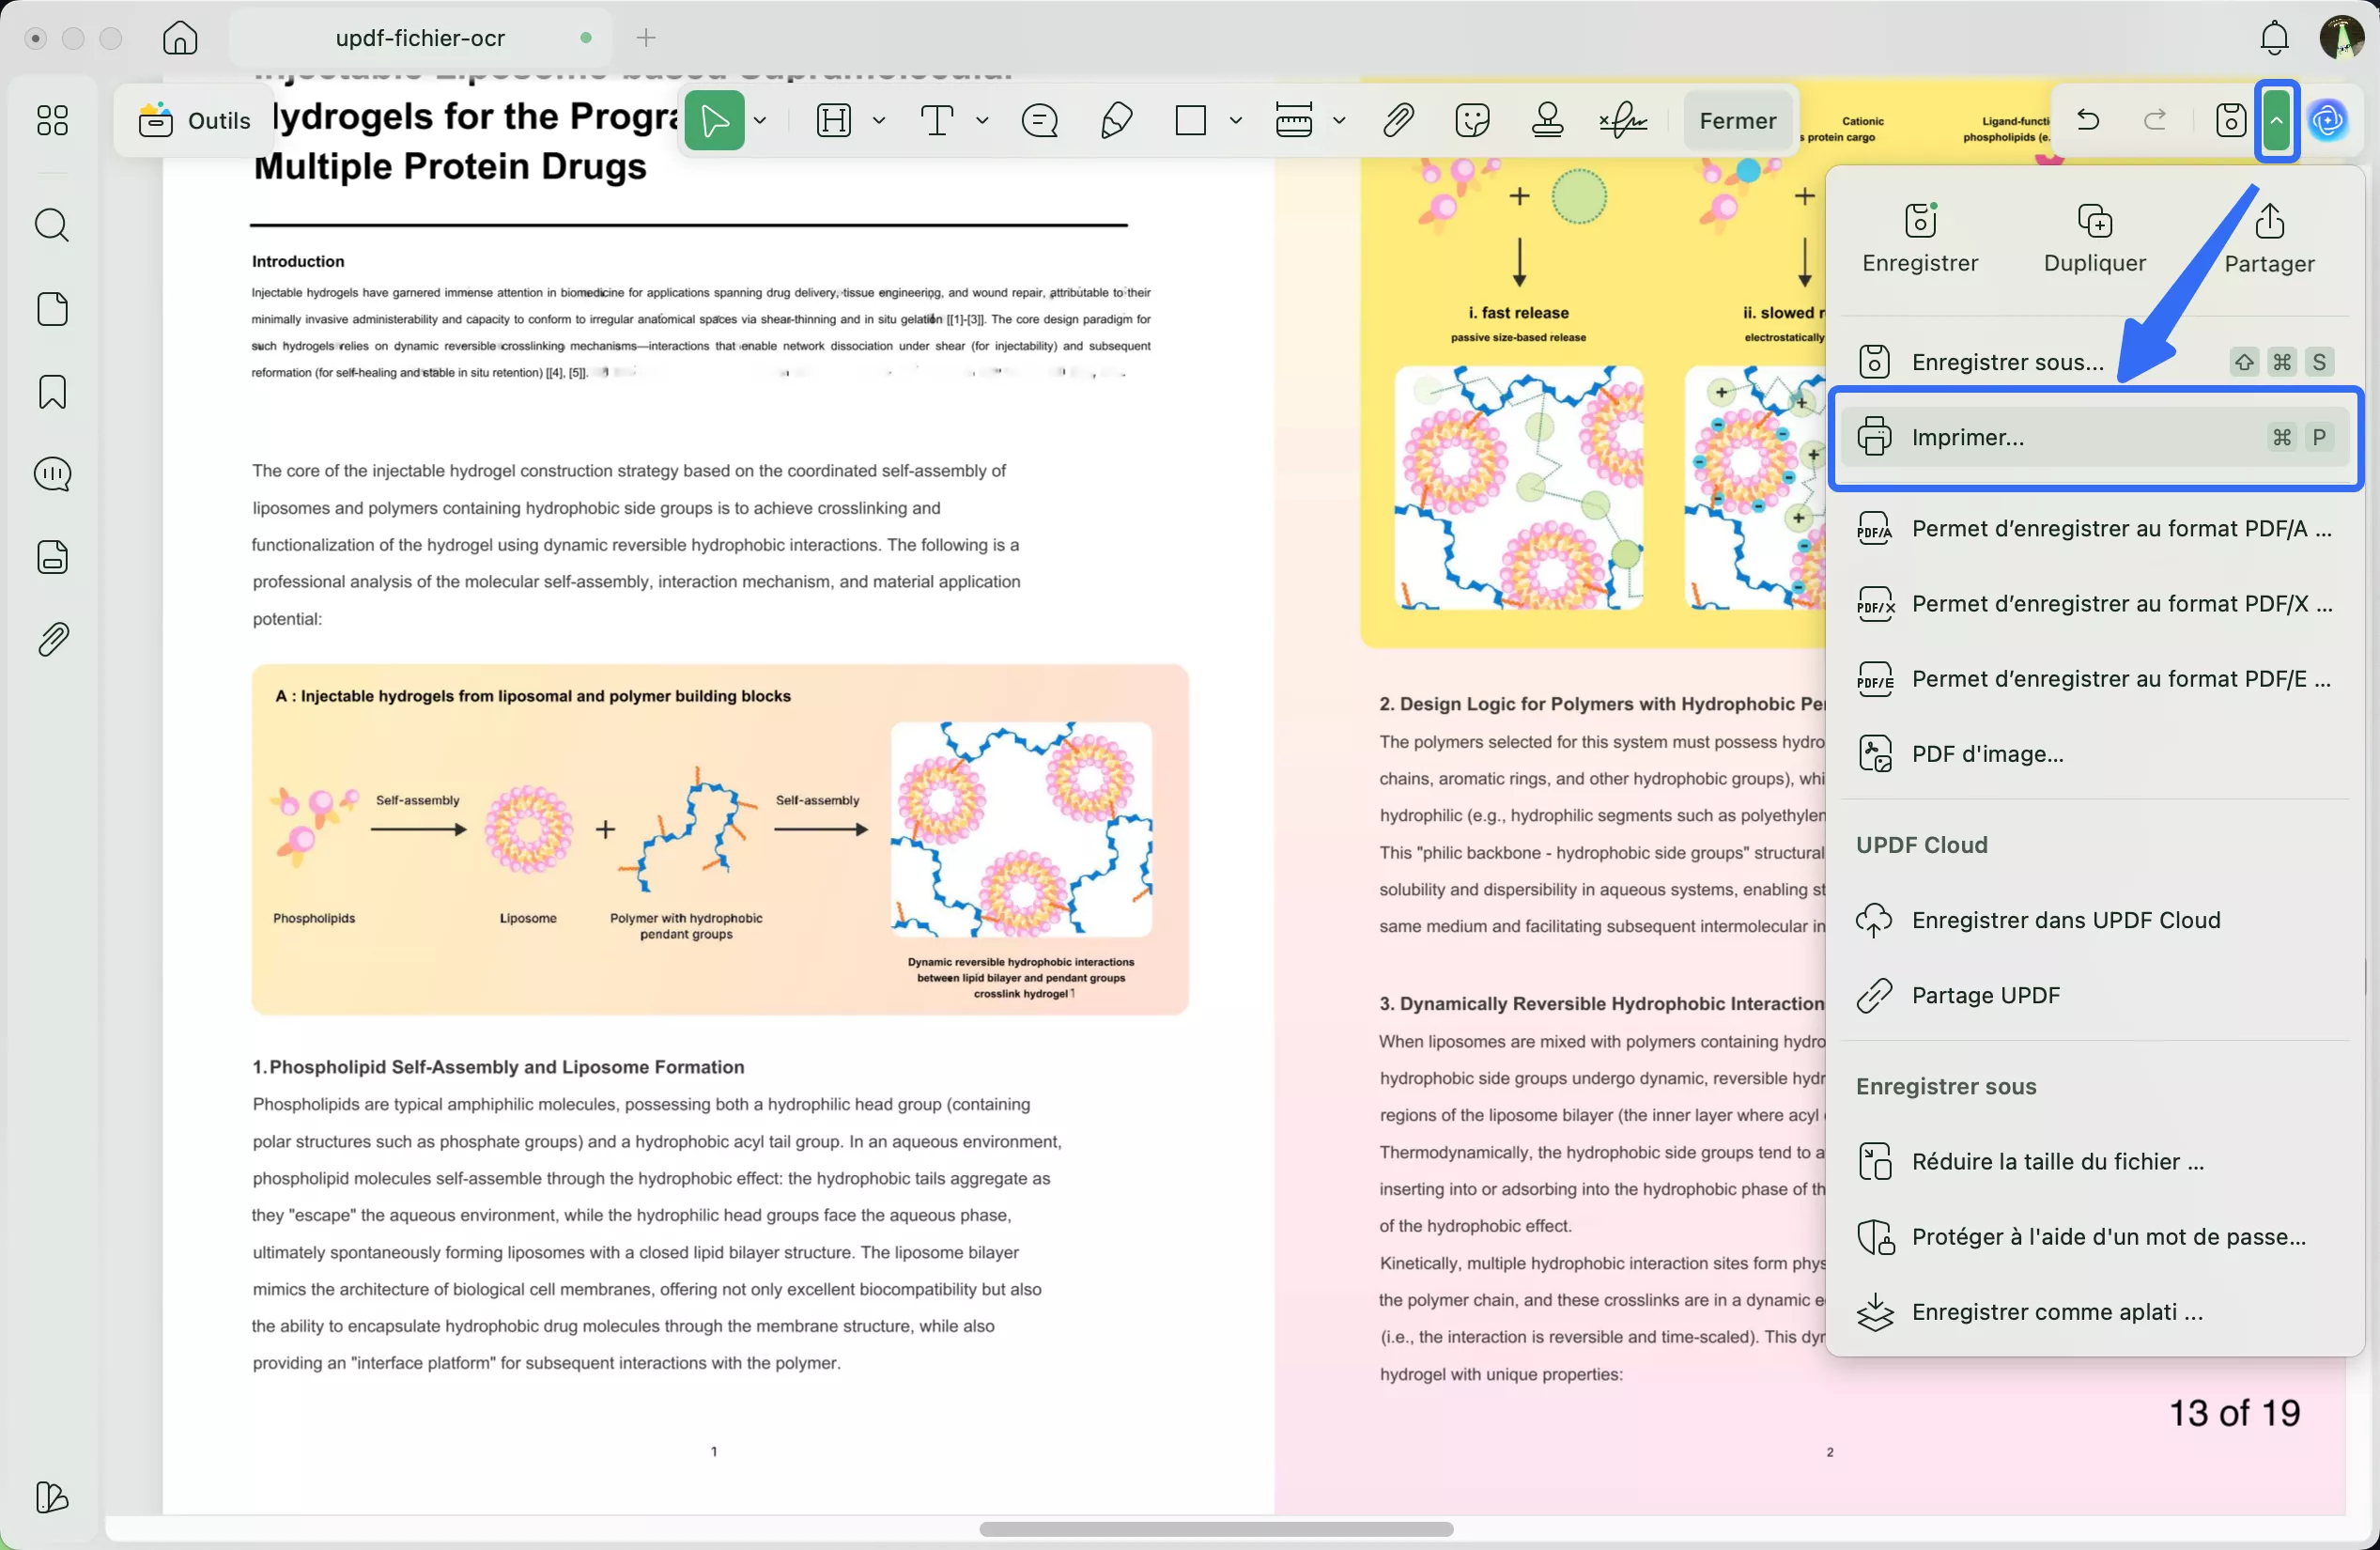The width and height of the screenshot is (2380, 1550).
Task: Open the measurement tool dropdown
Action: click(x=1340, y=120)
